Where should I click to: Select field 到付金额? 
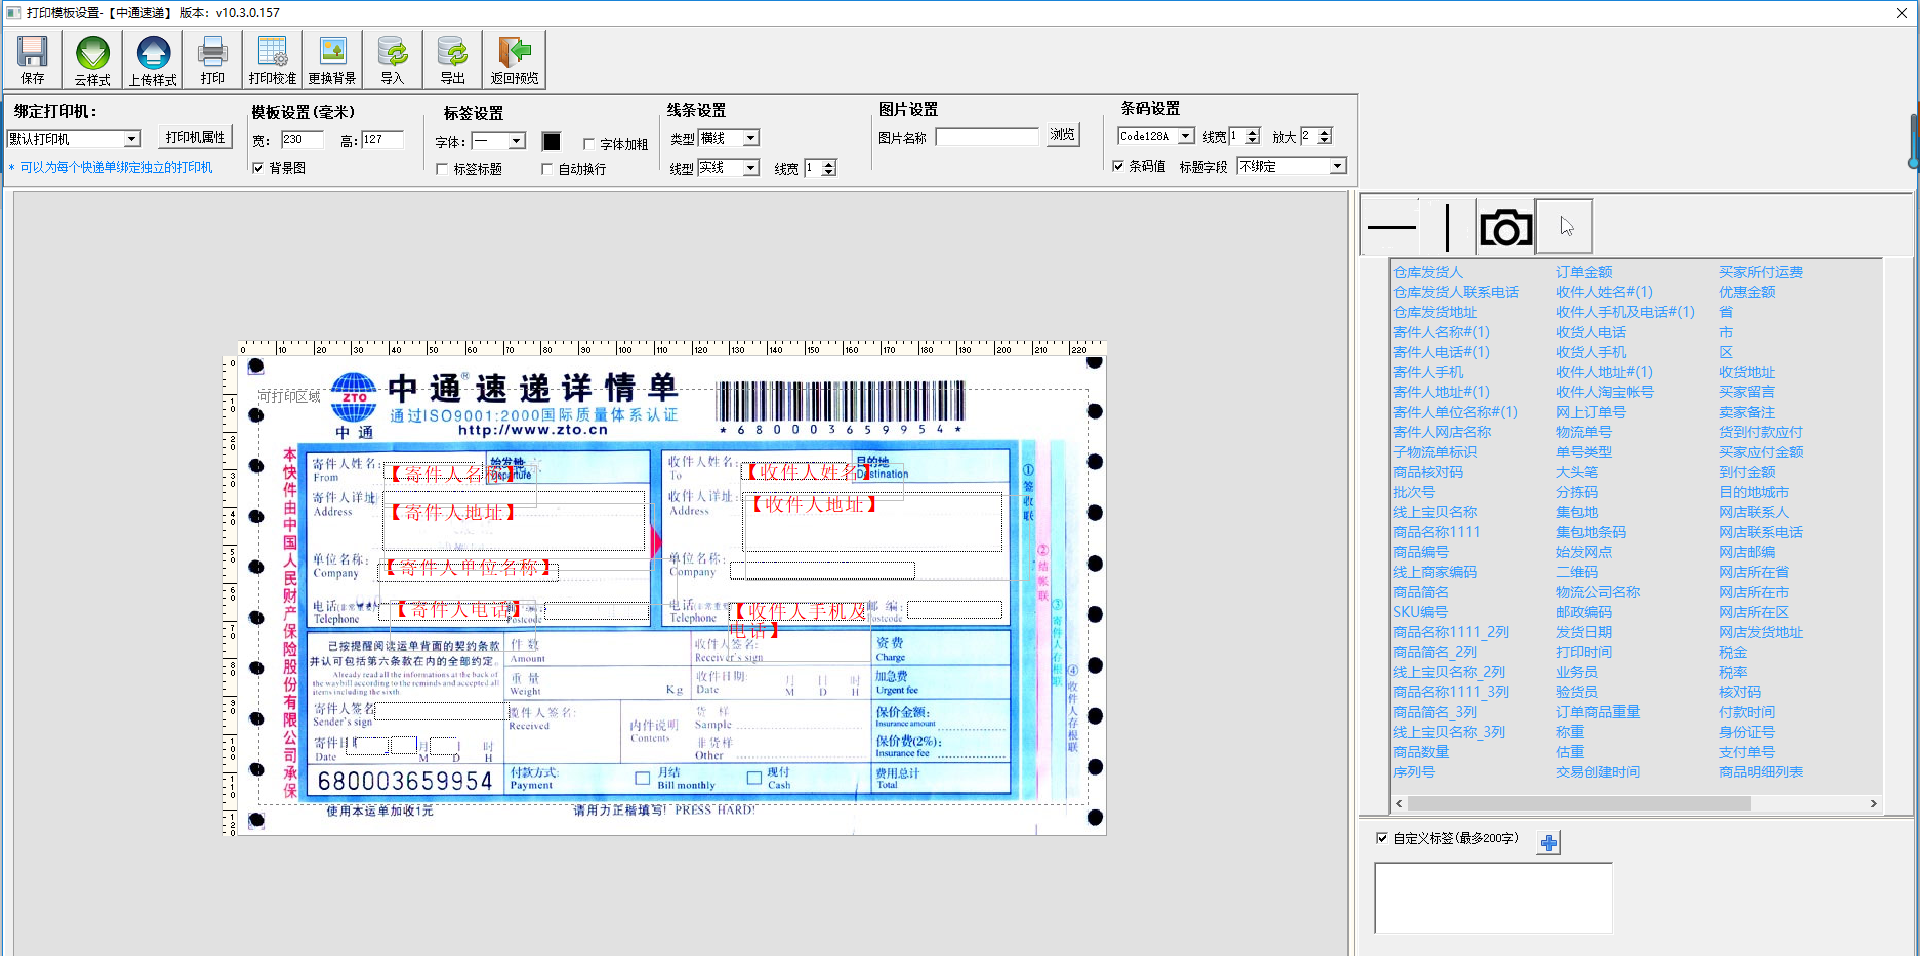1747,472
